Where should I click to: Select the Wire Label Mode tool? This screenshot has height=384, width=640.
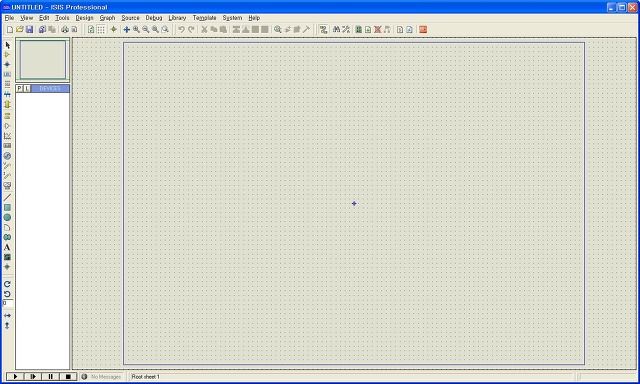pos(7,74)
